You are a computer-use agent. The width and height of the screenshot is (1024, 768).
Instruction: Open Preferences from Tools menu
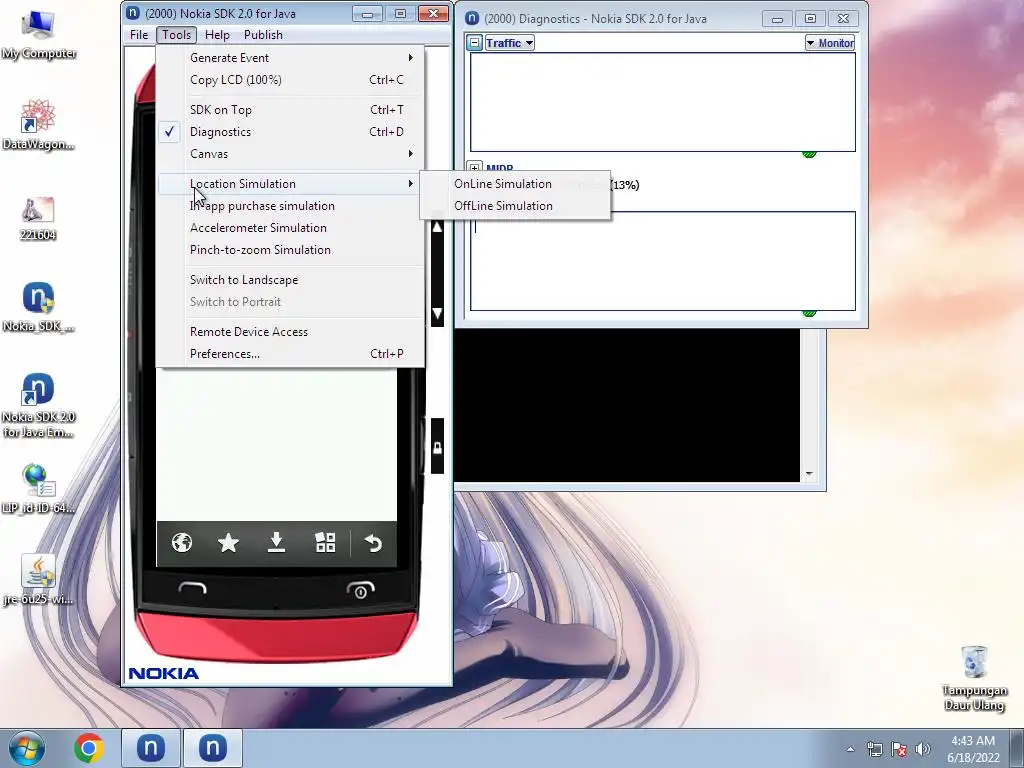(291, 354)
